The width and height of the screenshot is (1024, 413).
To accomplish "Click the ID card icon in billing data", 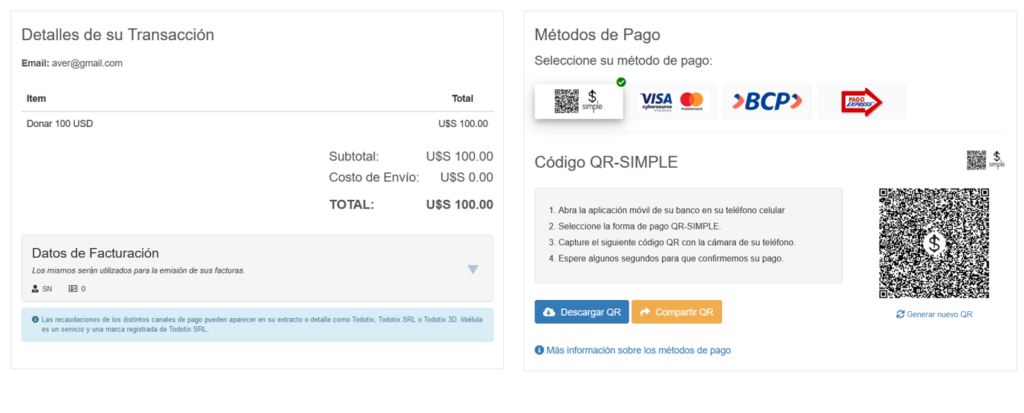I will tap(73, 288).
